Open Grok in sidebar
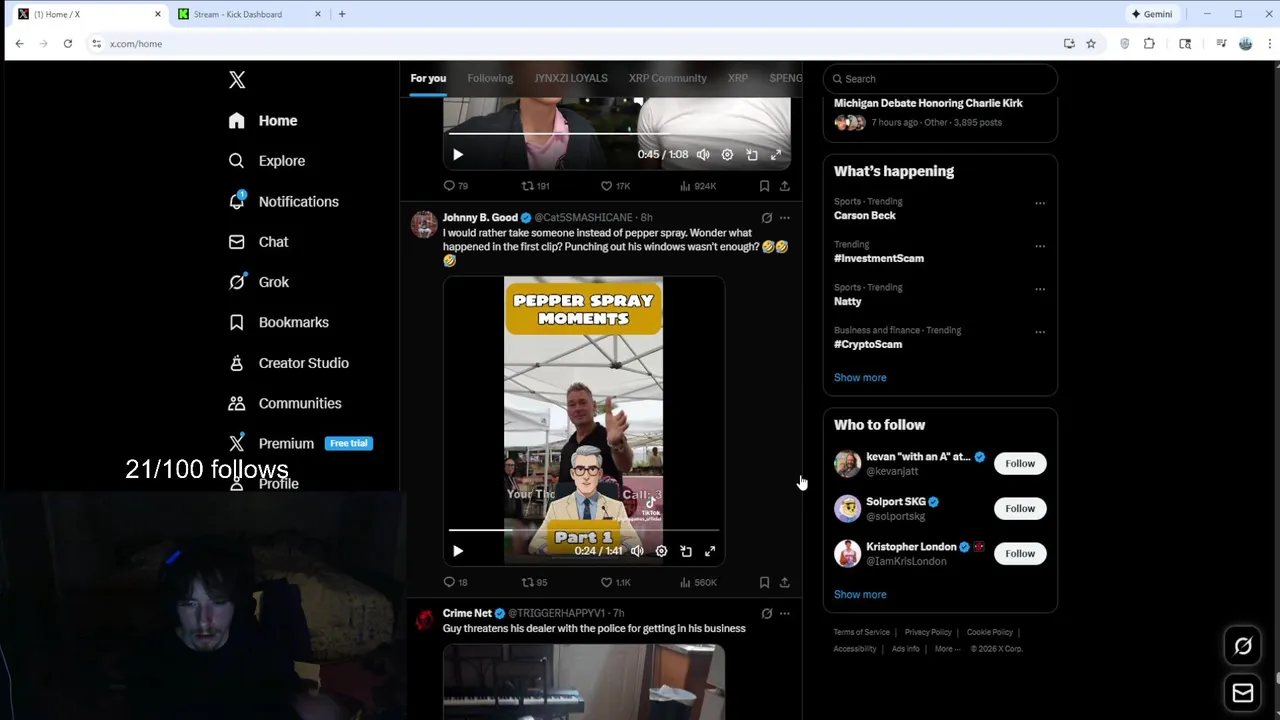 [x=258, y=282]
